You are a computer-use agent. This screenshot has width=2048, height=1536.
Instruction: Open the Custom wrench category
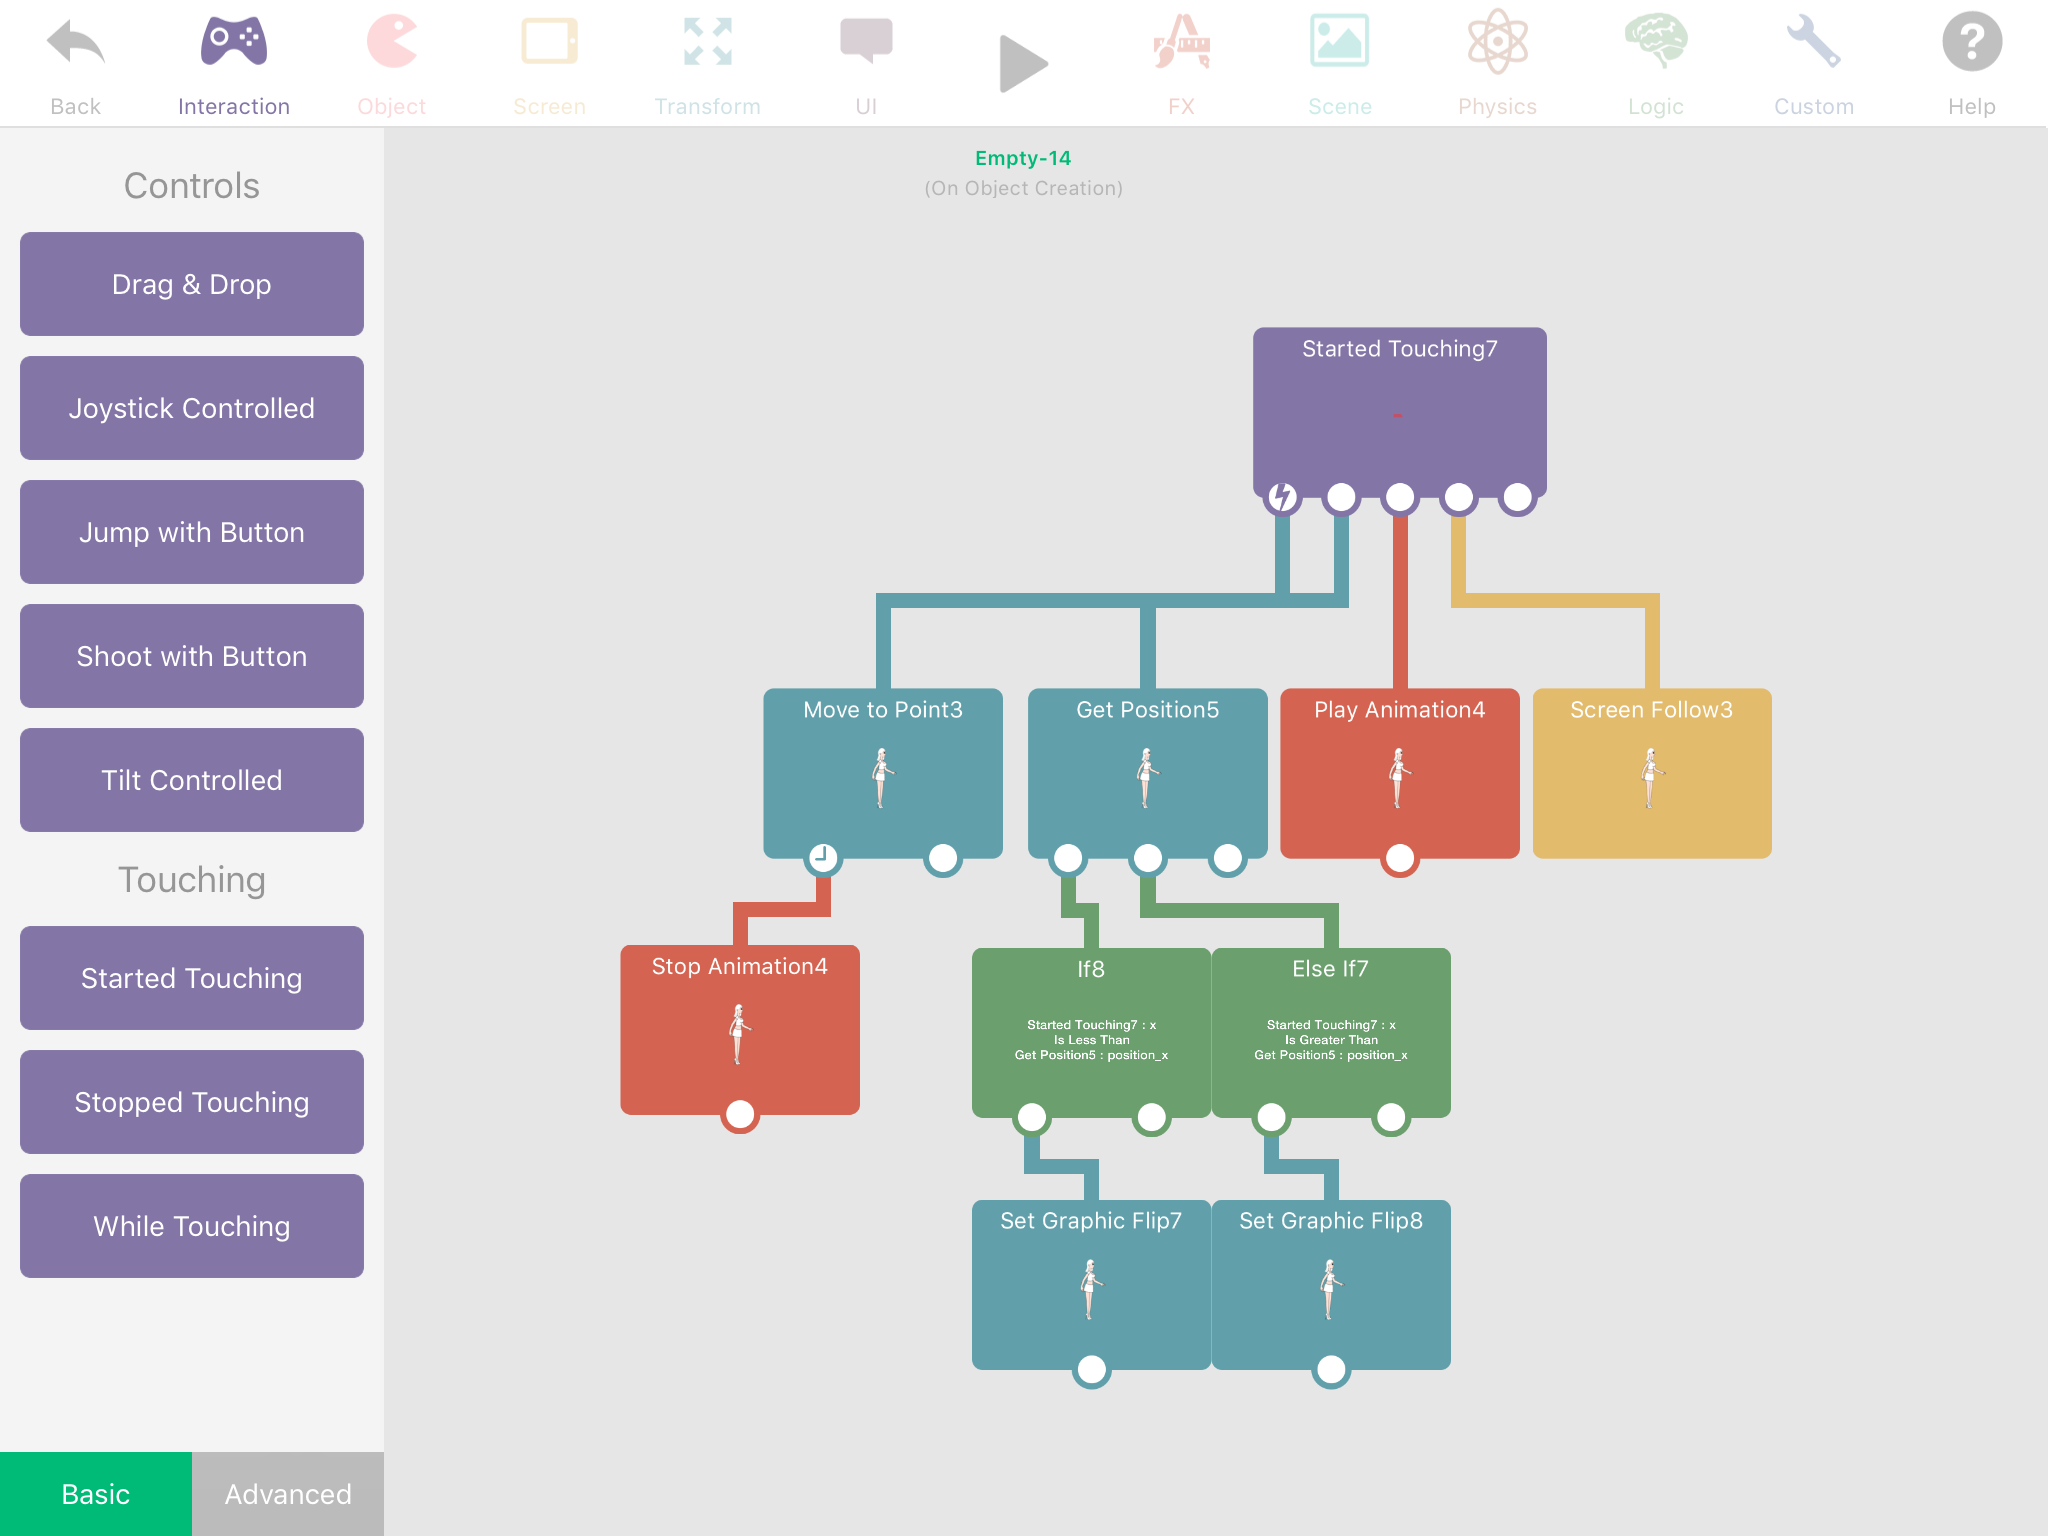1813,62
